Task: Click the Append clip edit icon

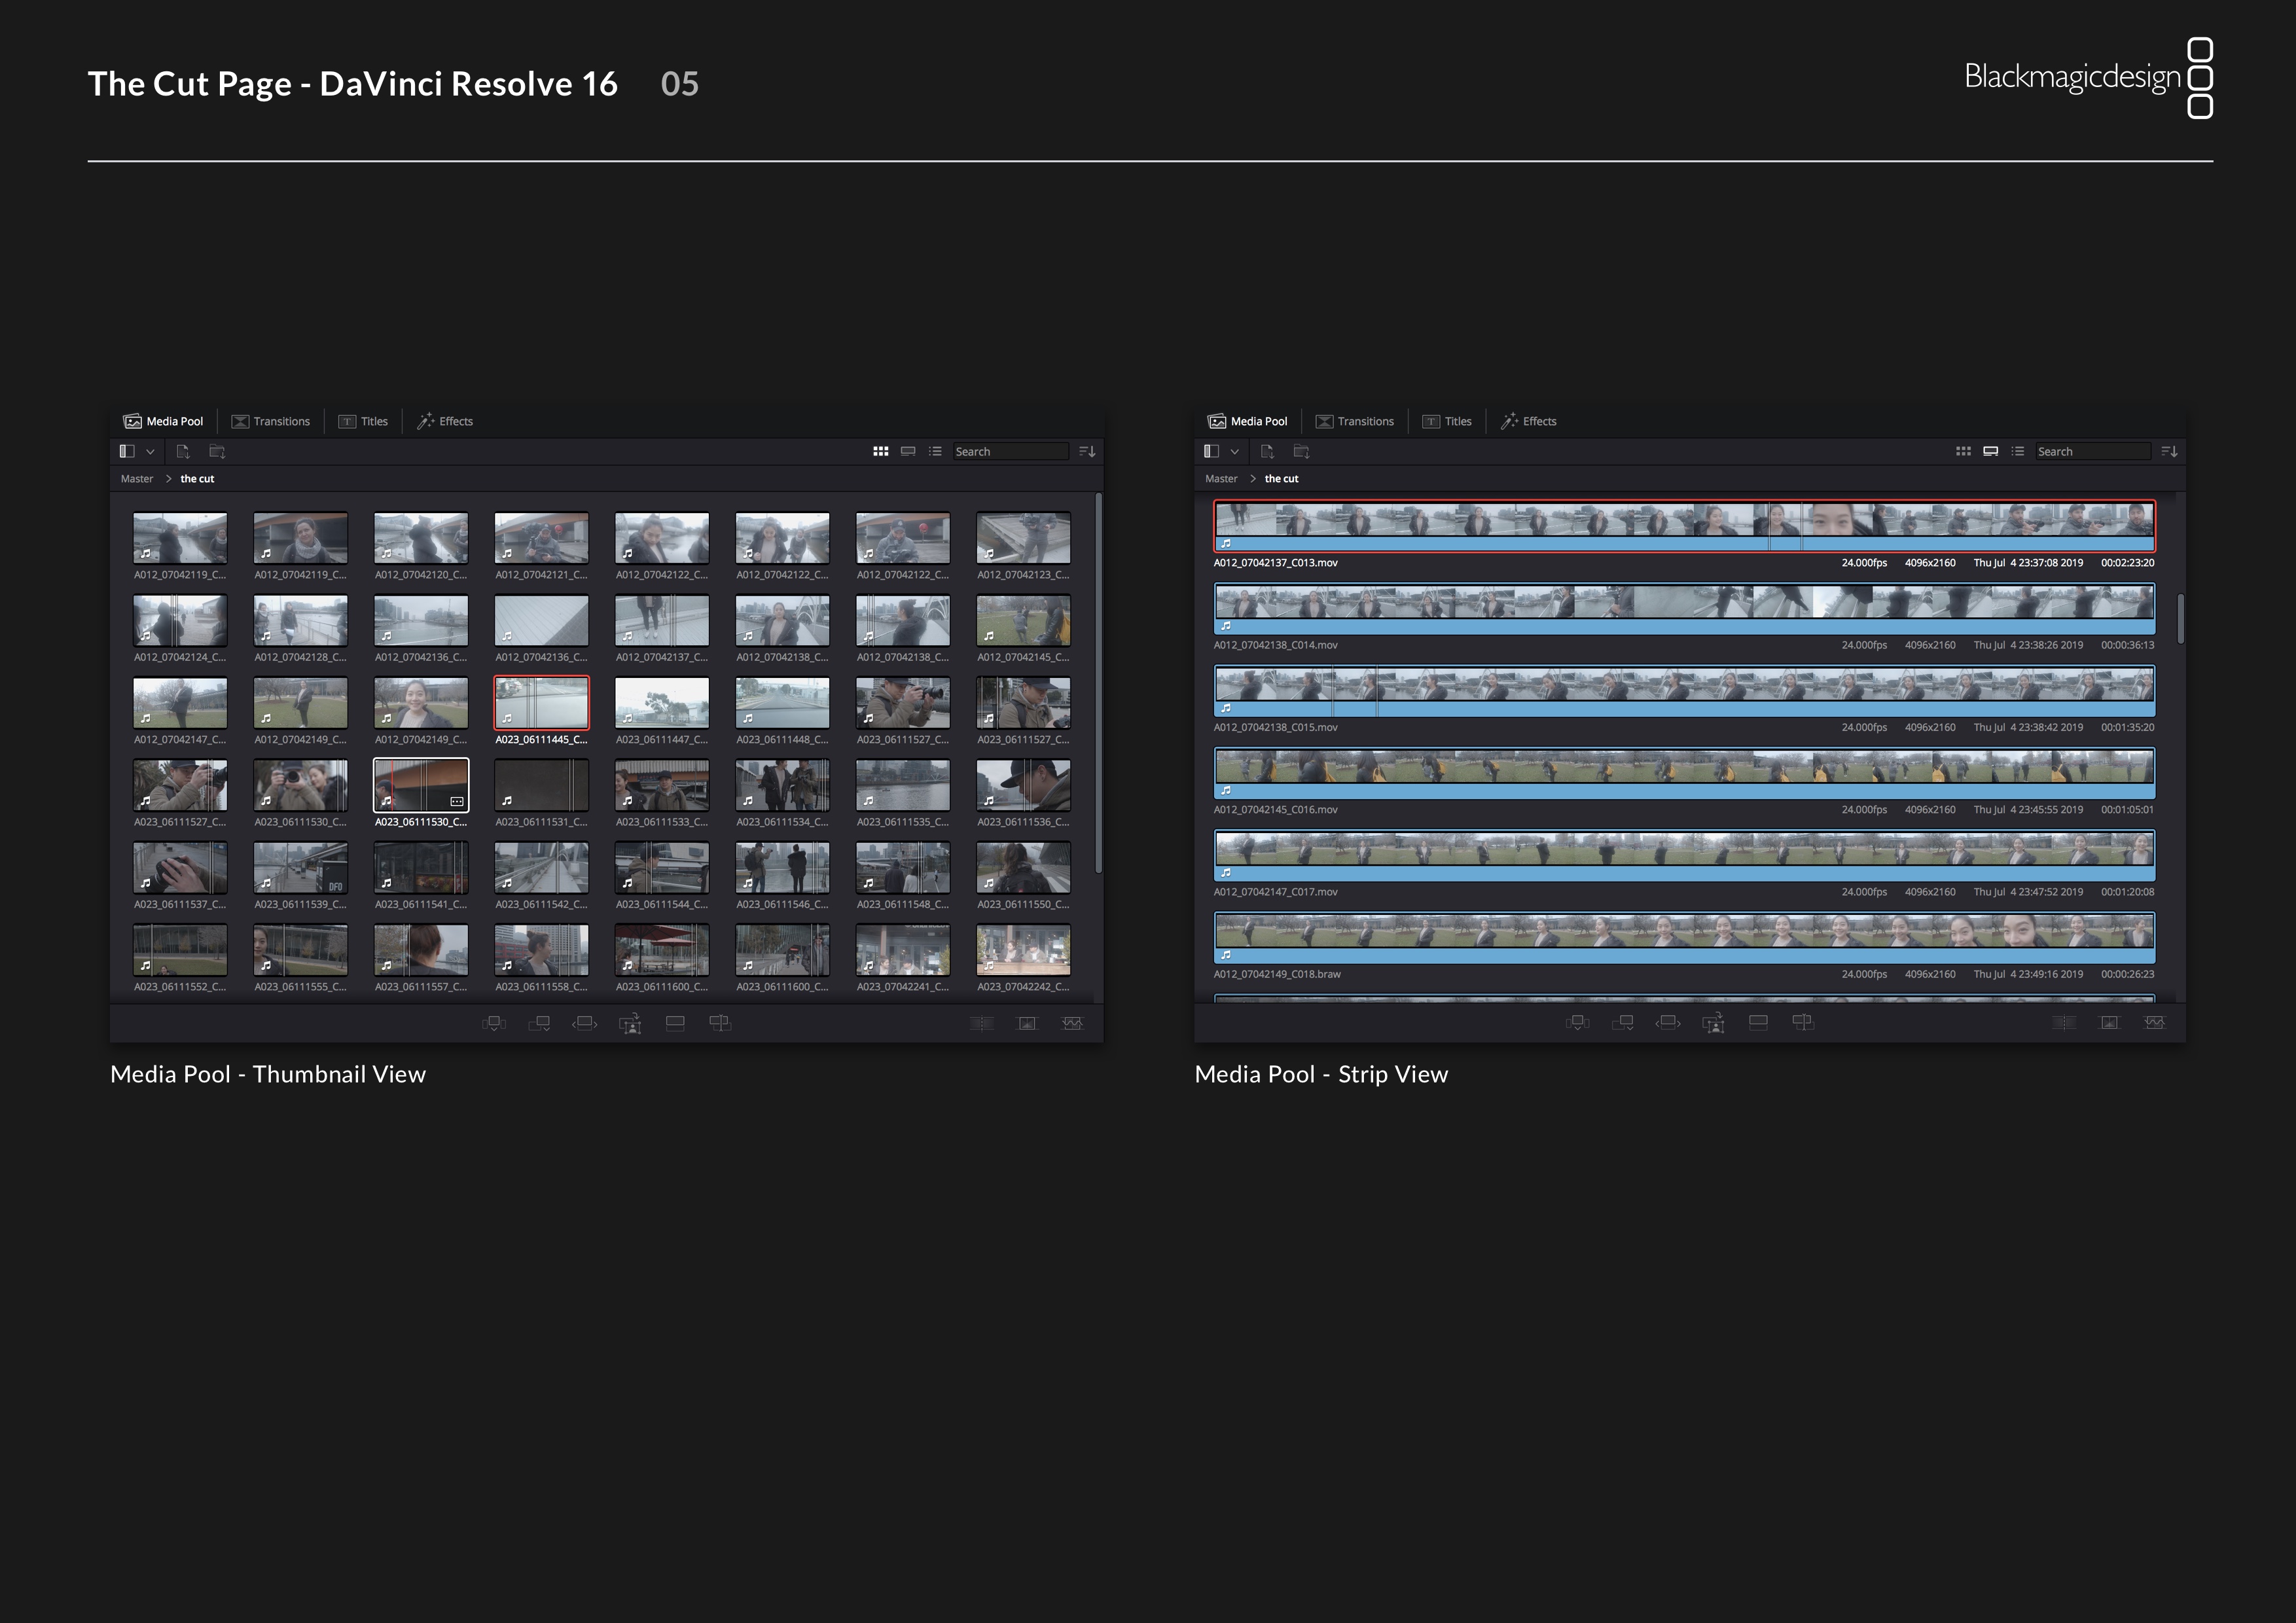Action: [539, 1022]
